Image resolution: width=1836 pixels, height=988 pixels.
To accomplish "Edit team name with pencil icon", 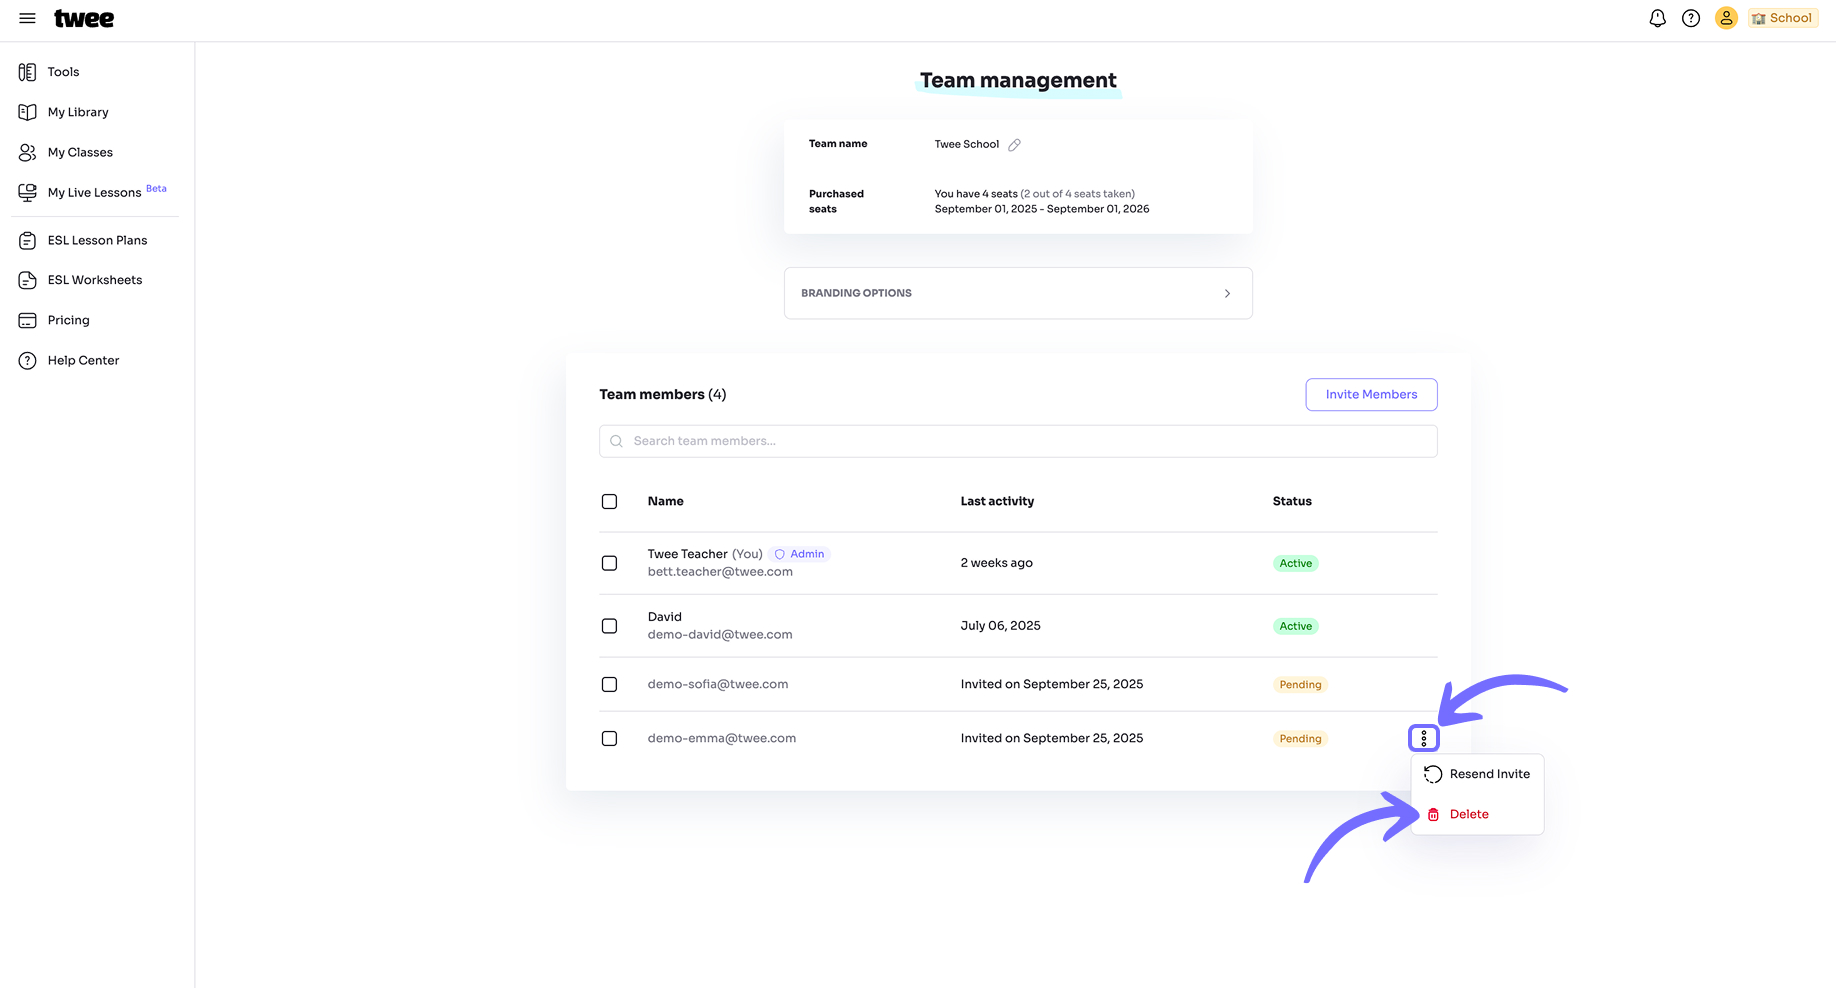I will point(1014,145).
